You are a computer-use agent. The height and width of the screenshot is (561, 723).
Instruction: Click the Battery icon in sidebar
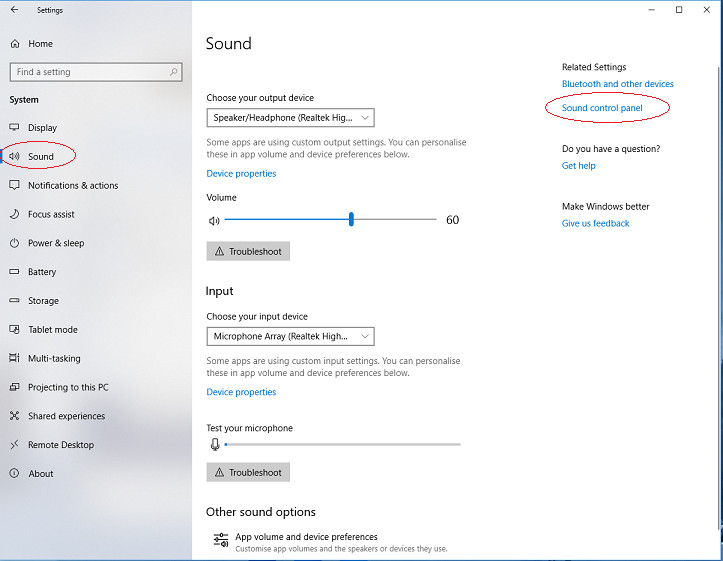[x=15, y=272]
